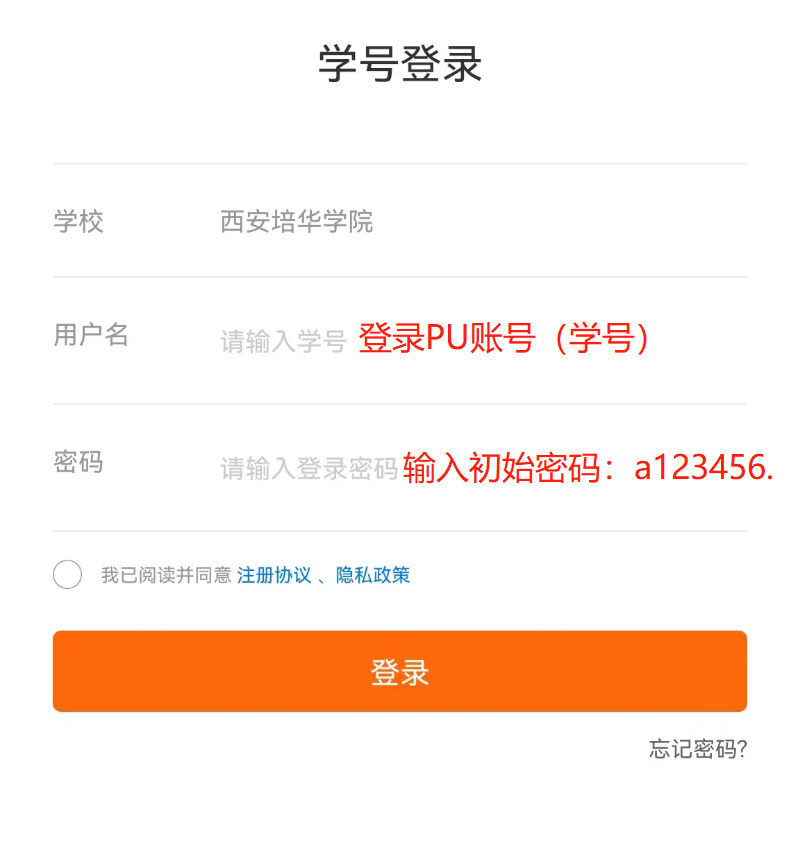Open the 注册协议 link

(x=273, y=575)
